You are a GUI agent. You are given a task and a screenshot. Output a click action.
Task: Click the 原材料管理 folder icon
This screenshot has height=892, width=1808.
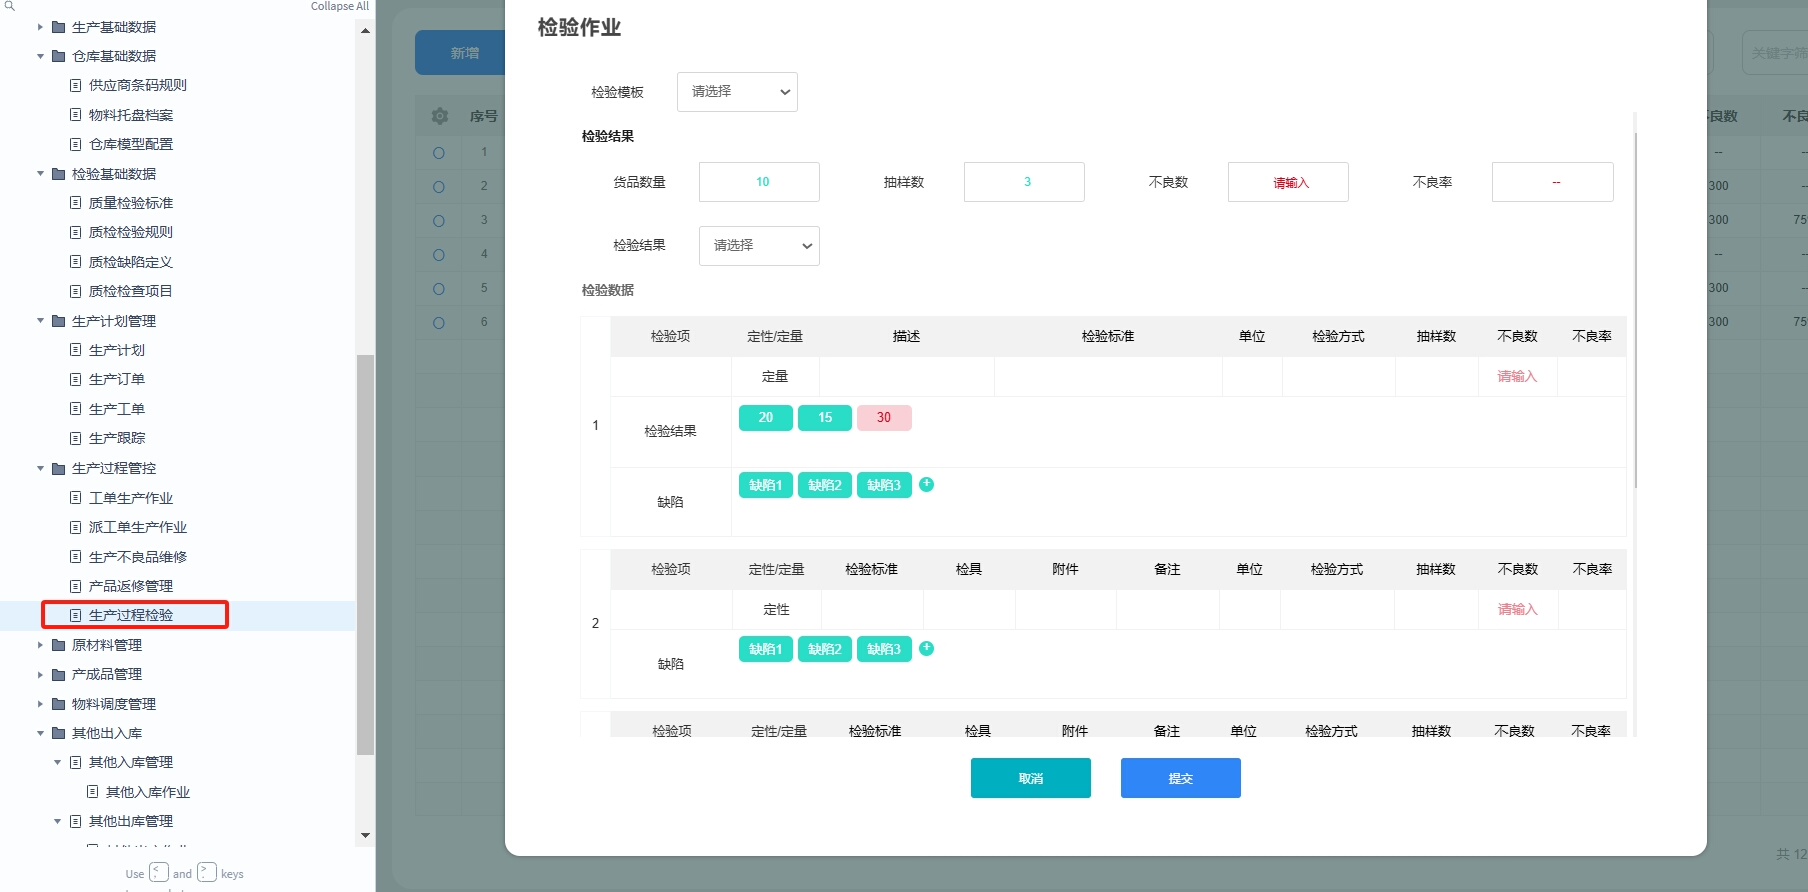59,645
